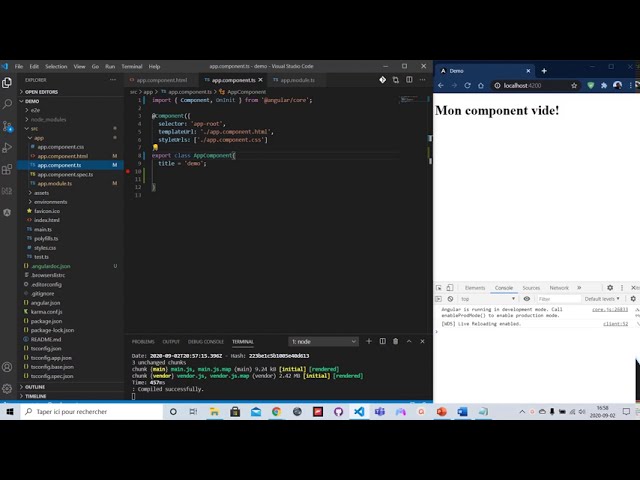Image resolution: width=640 pixels, height=480 pixels.
Task: Open Chrome extensions puzzle icon
Action: [x=604, y=85]
